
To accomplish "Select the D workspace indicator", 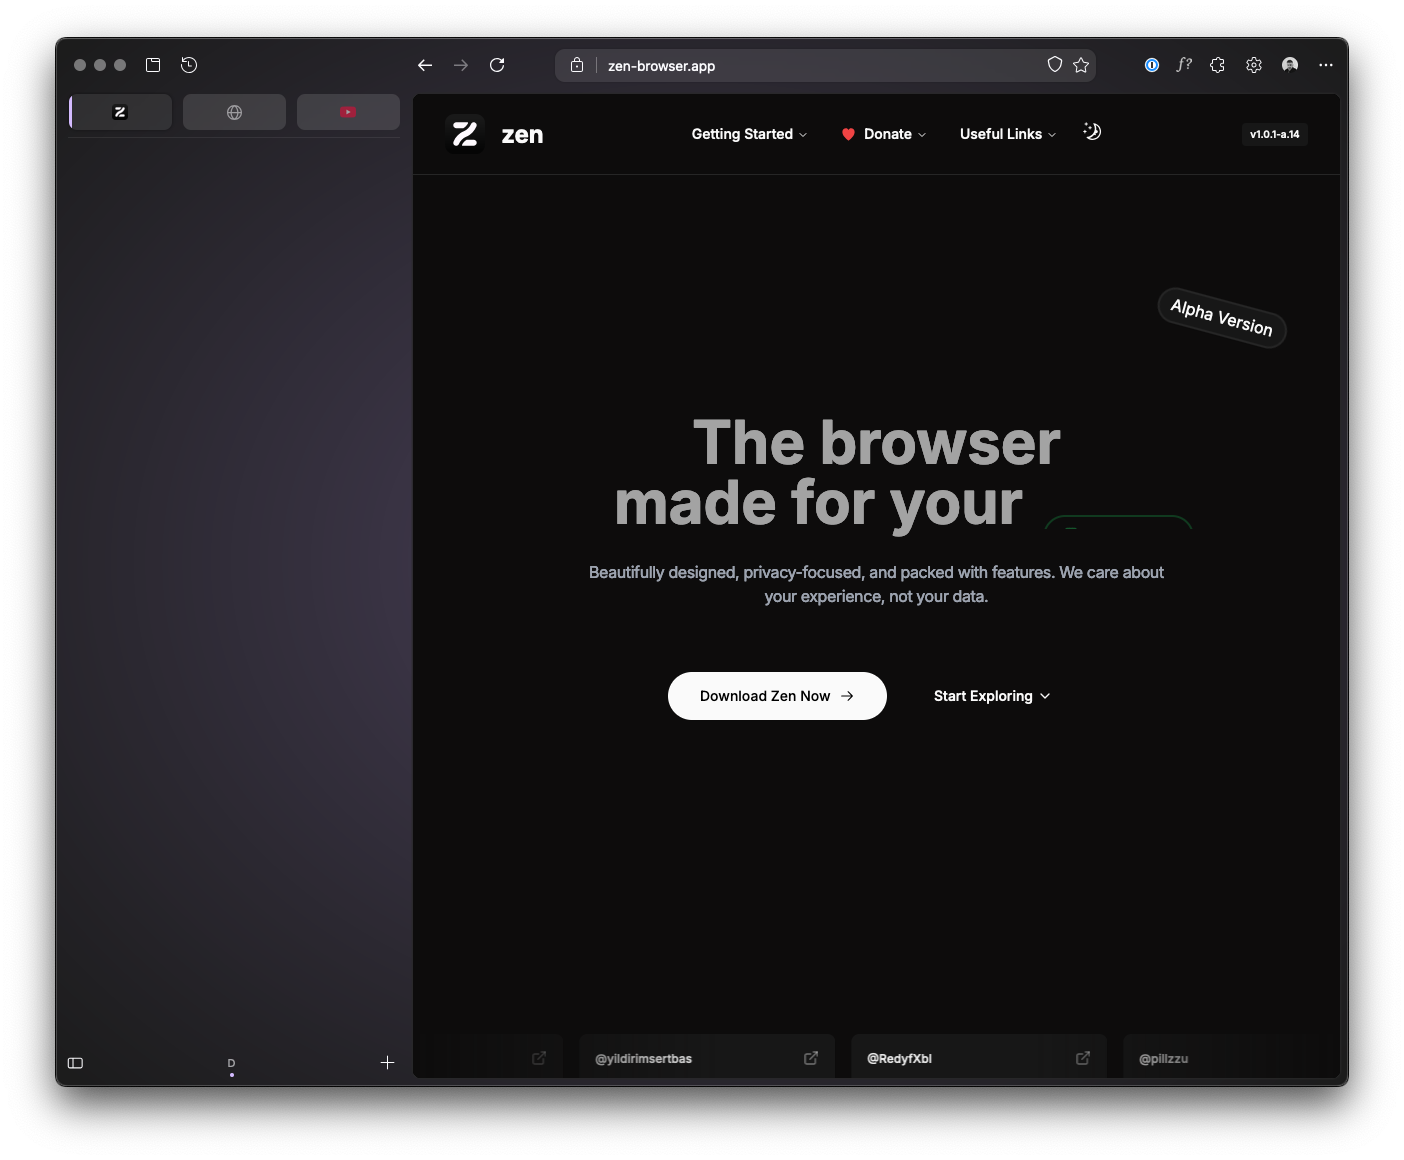I will tap(231, 1065).
